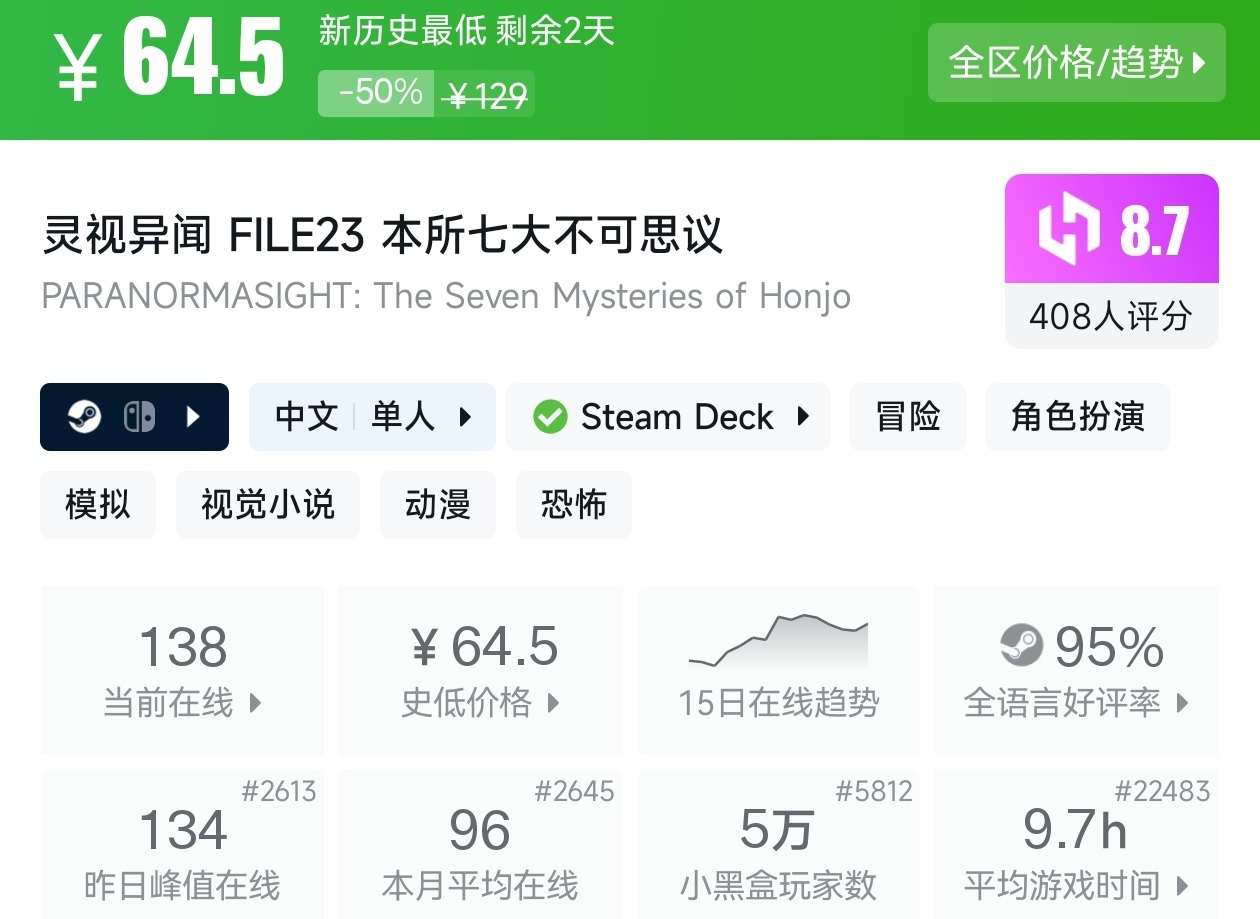This screenshot has width=1260, height=919.
Task: Click the Nintendo Switch platform icon
Action: coord(139,417)
